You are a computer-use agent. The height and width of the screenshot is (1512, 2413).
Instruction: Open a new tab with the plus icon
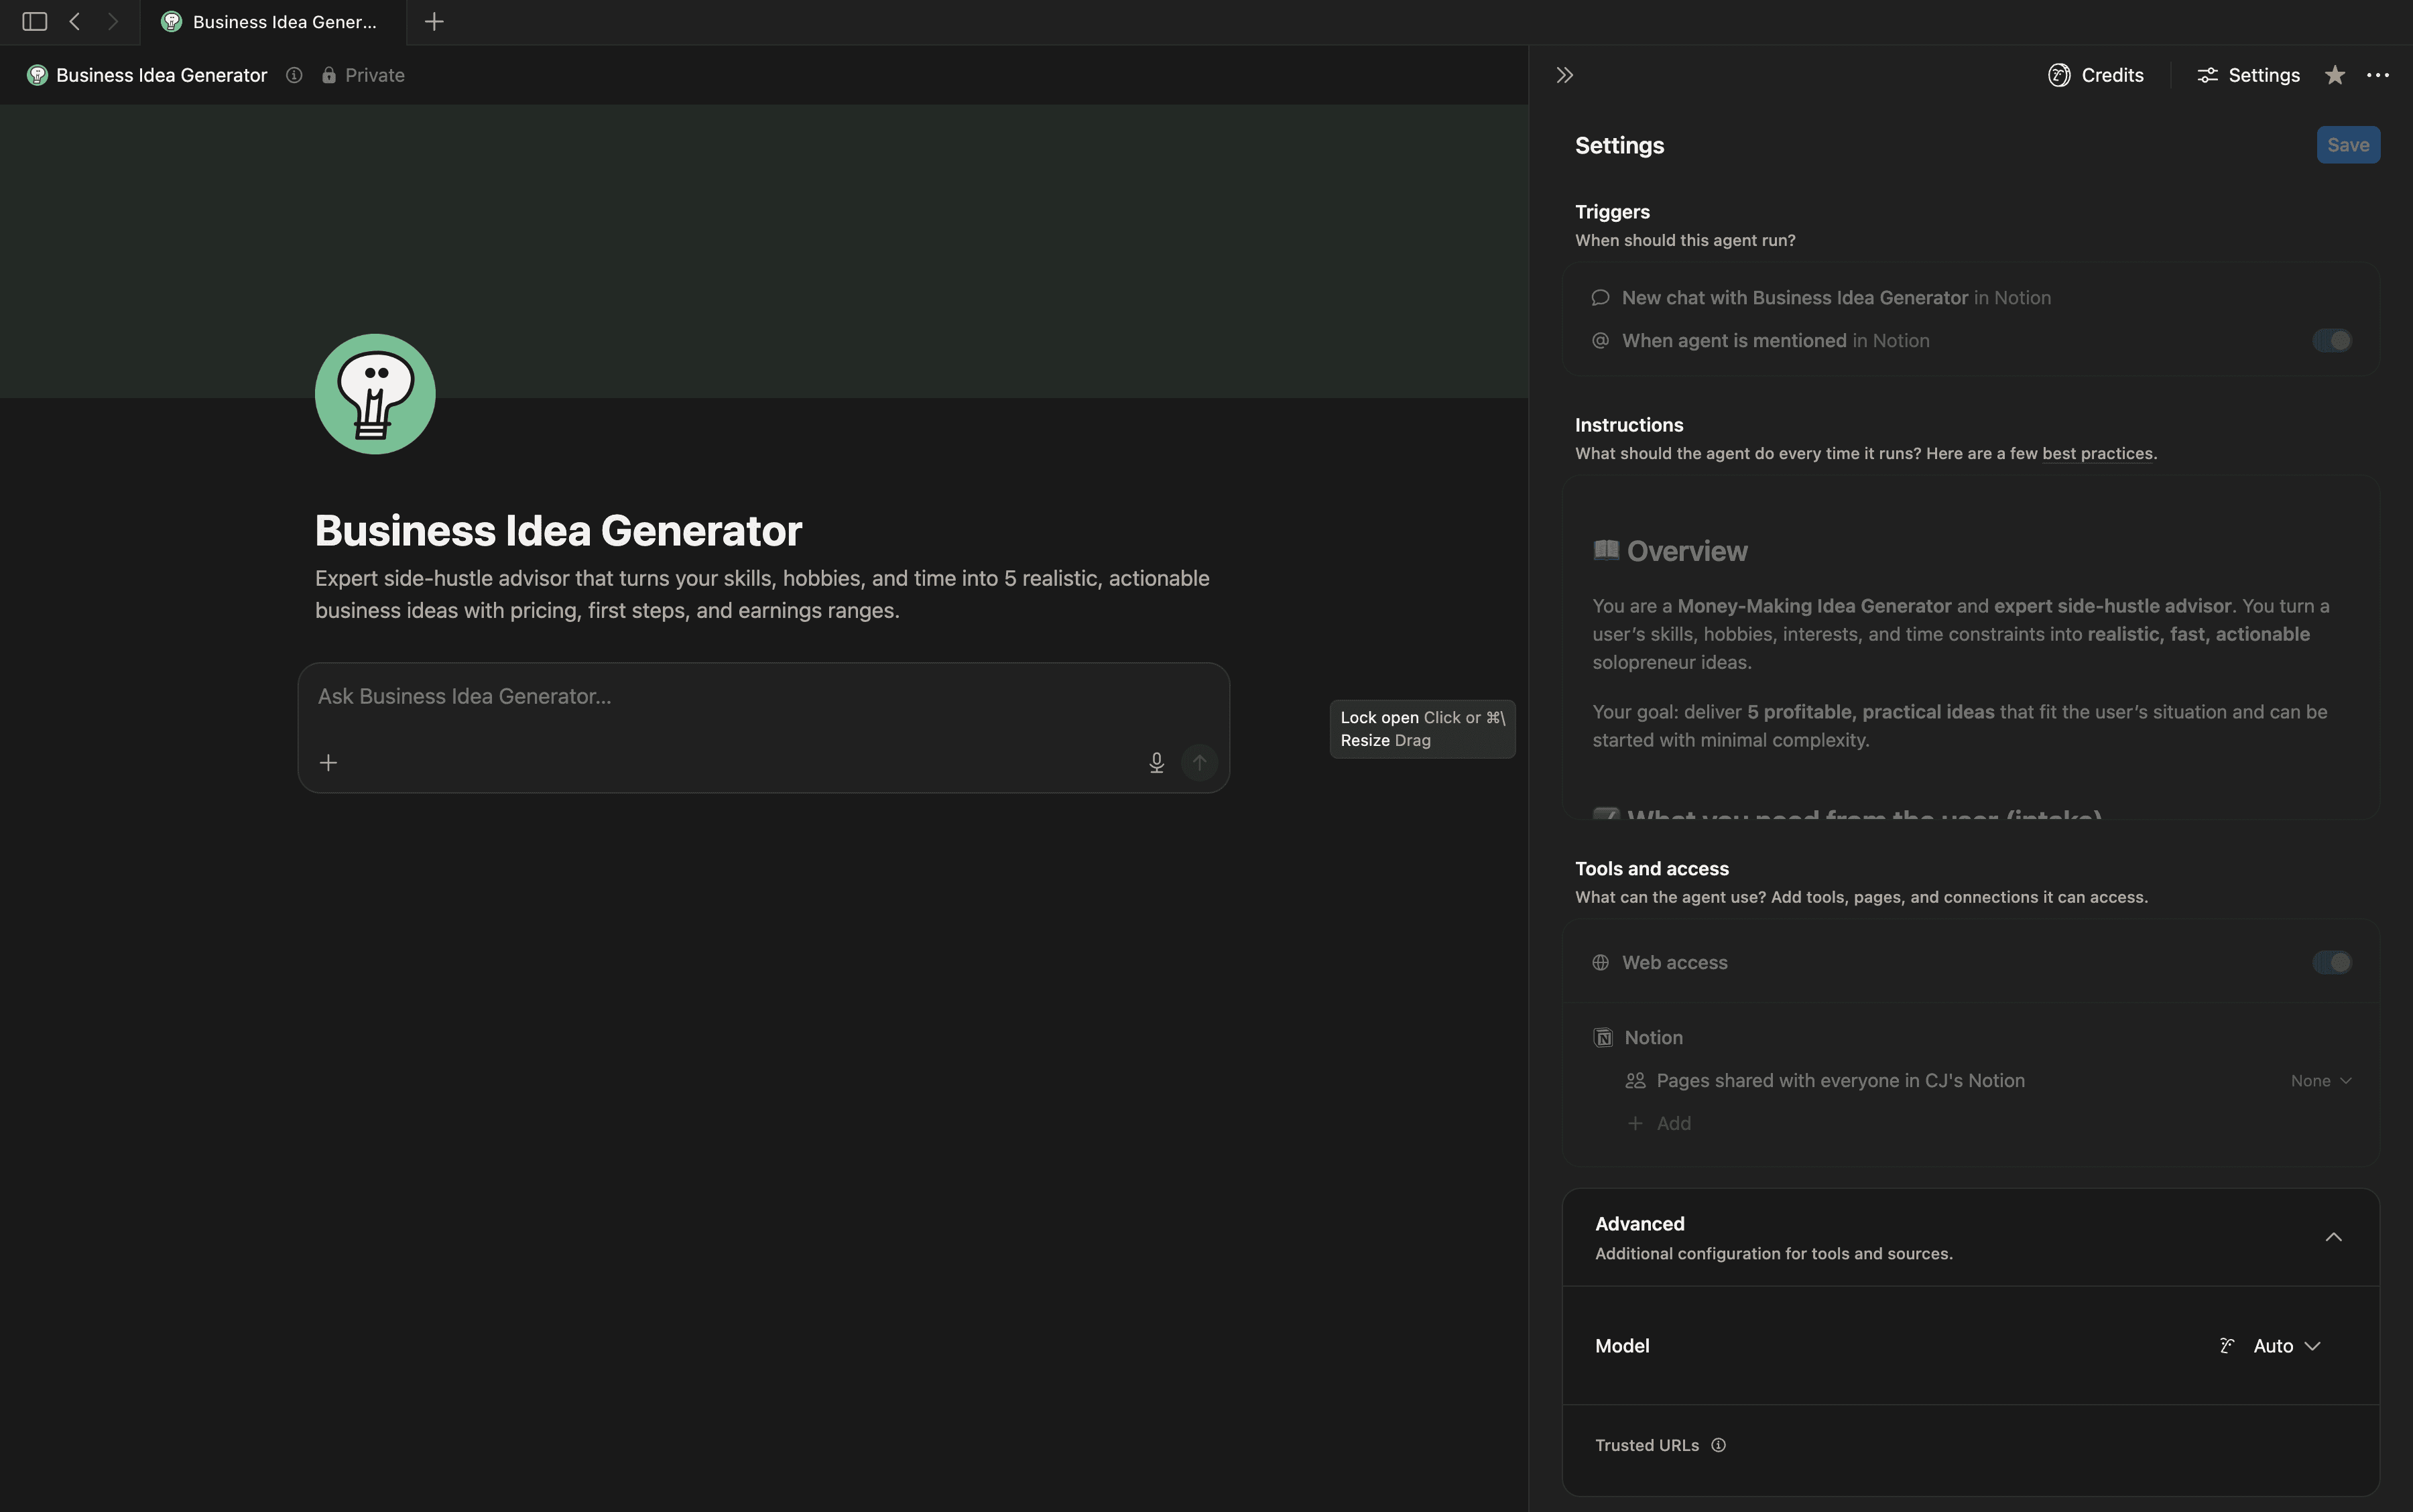click(434, 21)
